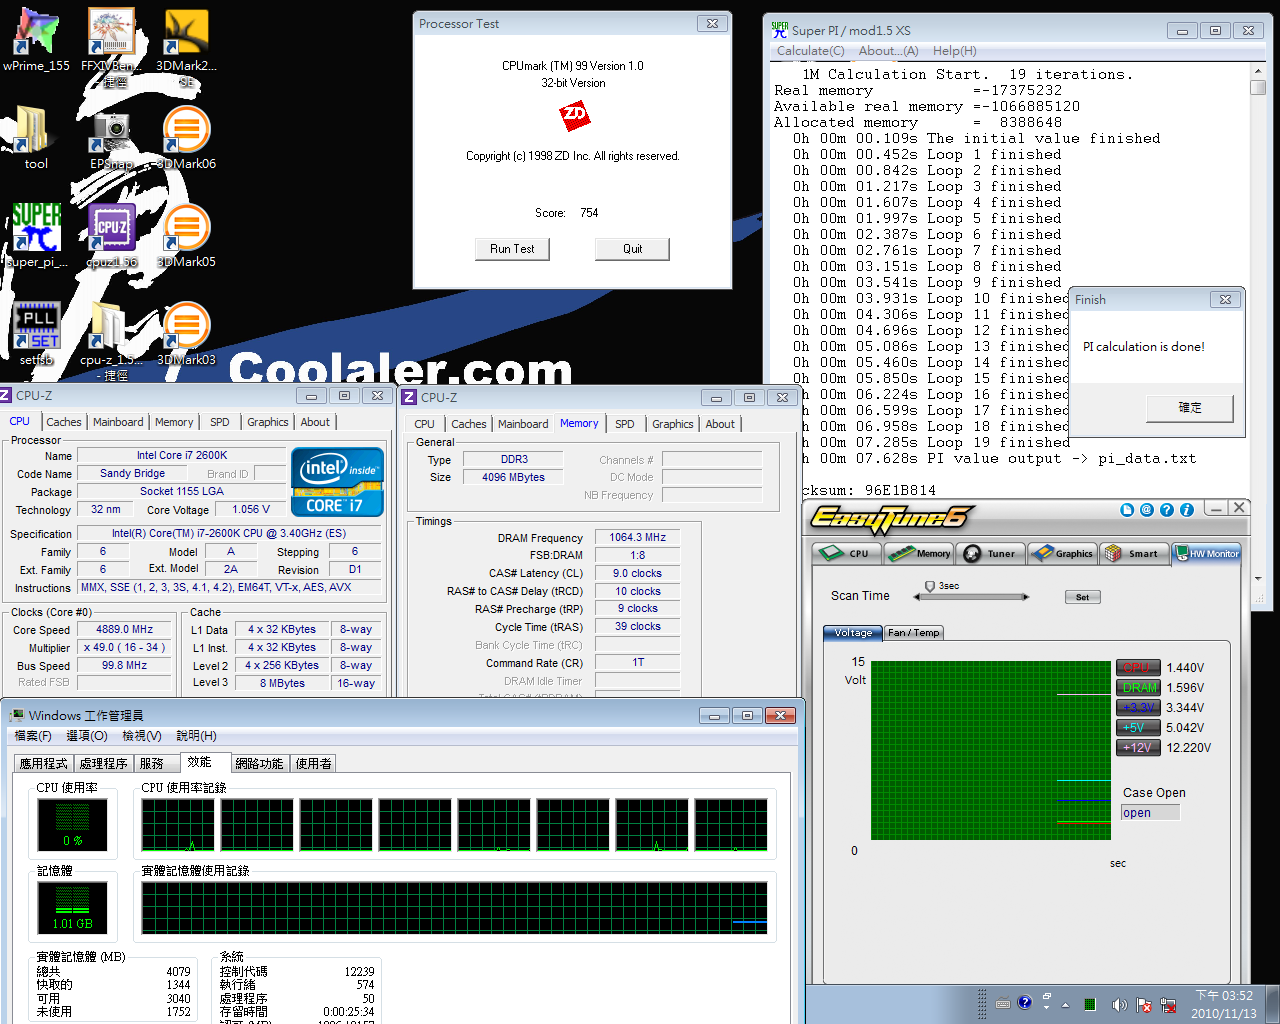Open the wPrime_155 desktop icon
The width and height of the screenshot is (1280, 1024).
(x=36, y=40)
